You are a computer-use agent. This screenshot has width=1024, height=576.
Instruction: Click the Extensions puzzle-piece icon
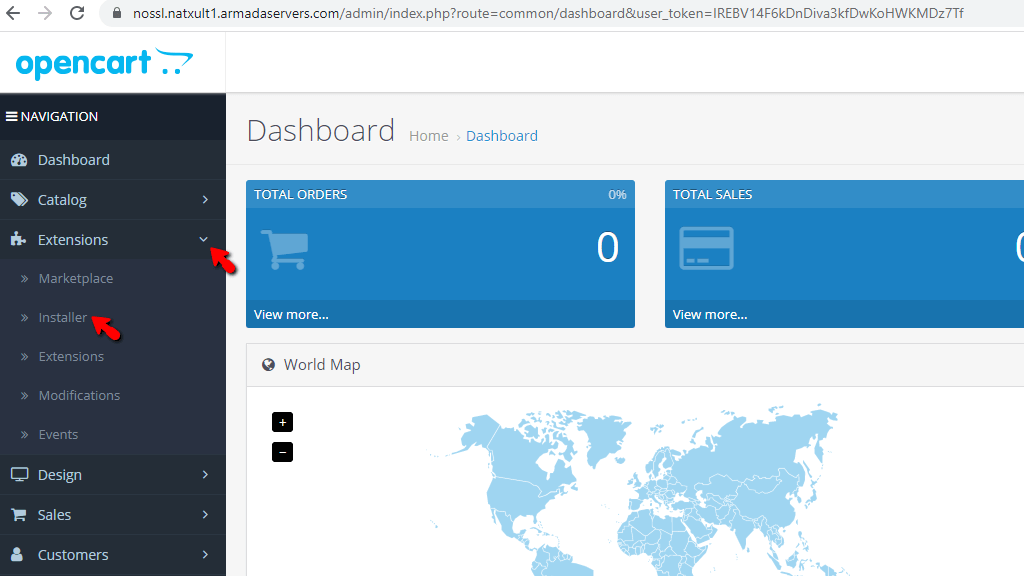click(x=18, y=239)
